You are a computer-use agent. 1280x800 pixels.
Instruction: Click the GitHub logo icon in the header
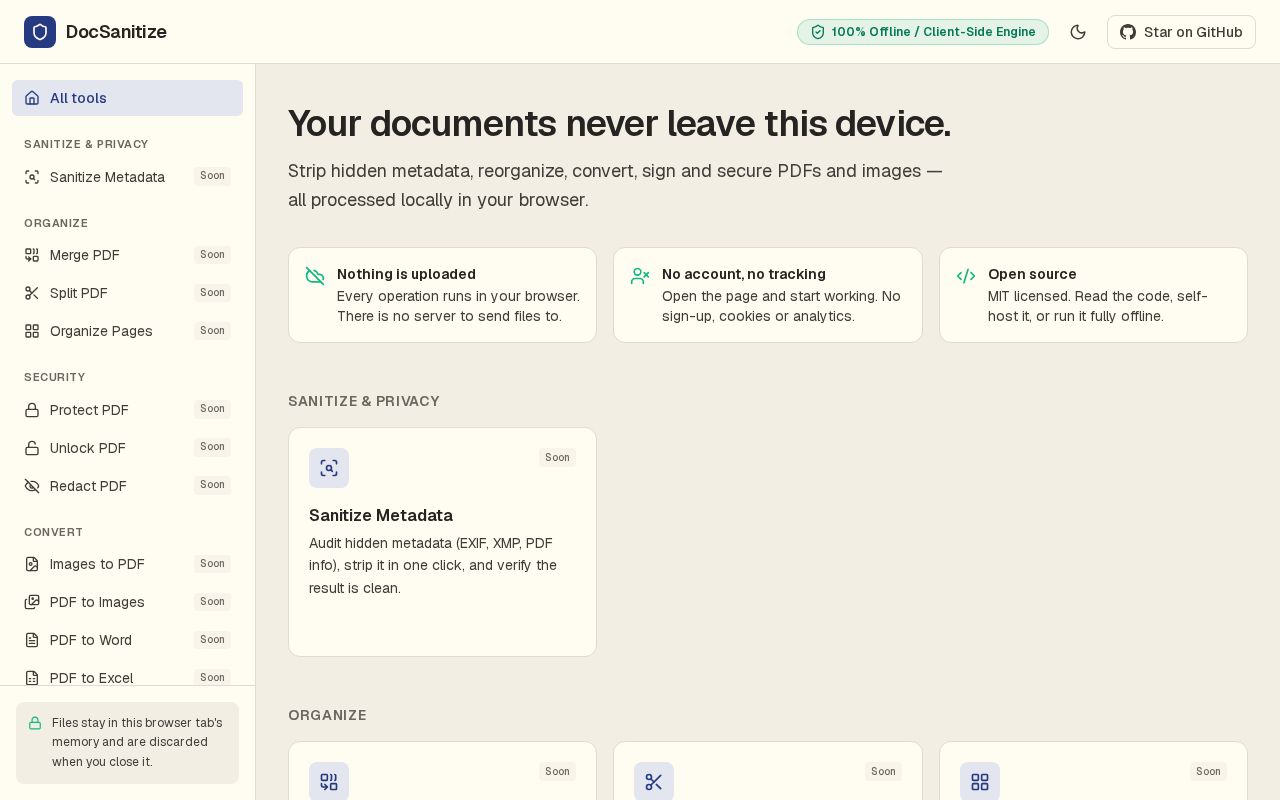pyautogui.click(x=1128, y=32)
